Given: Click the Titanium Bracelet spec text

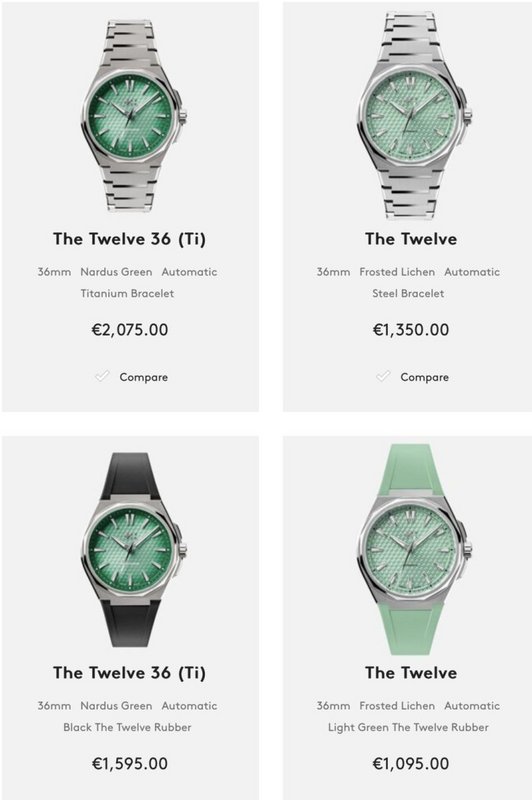Looking at the screenshot, I should point(127,293).
